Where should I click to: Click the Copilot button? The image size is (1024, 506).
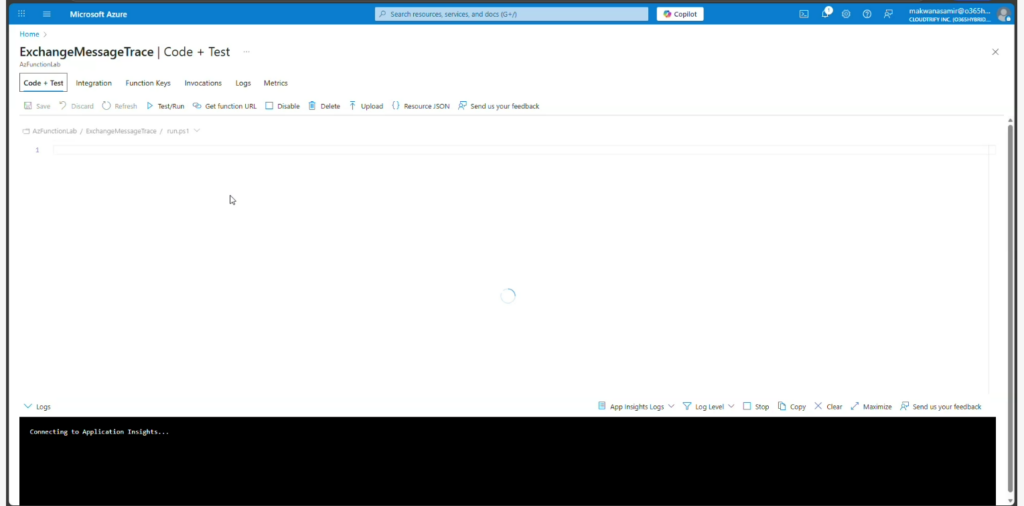[x=680, y=14]
